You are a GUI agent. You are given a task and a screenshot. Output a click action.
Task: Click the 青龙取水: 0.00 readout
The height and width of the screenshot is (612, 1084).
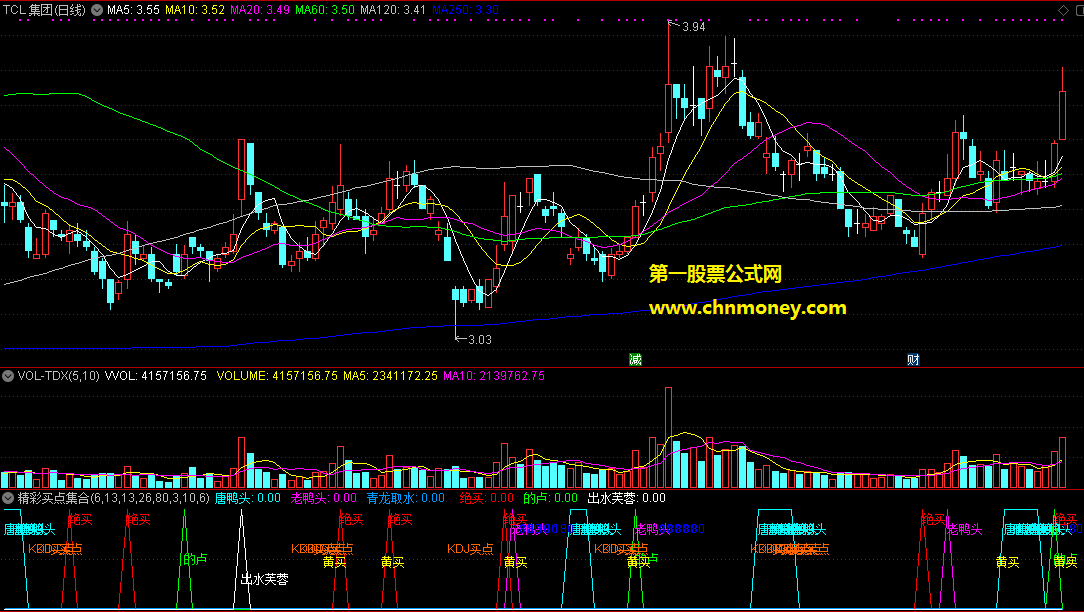[x=406, y=498]
